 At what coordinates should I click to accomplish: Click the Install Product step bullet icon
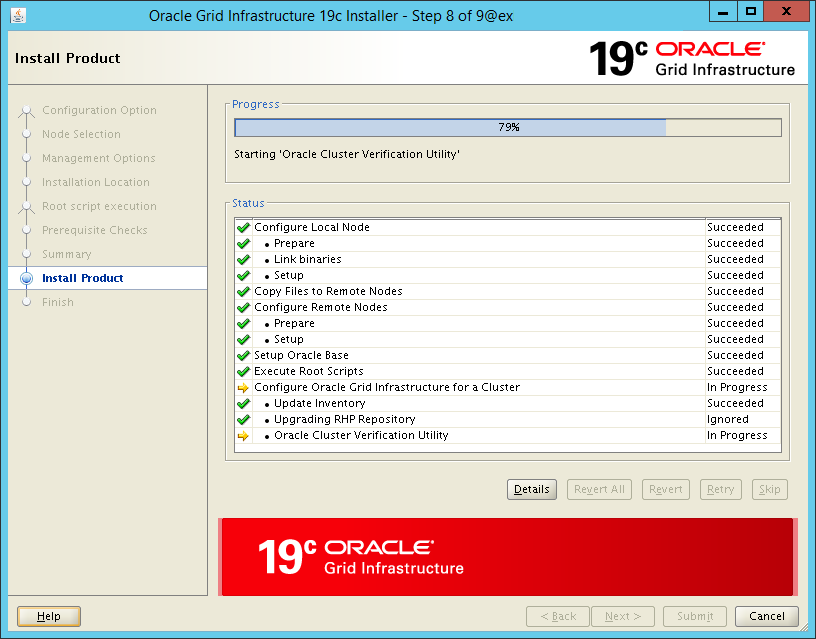click(x=27, y=278)
